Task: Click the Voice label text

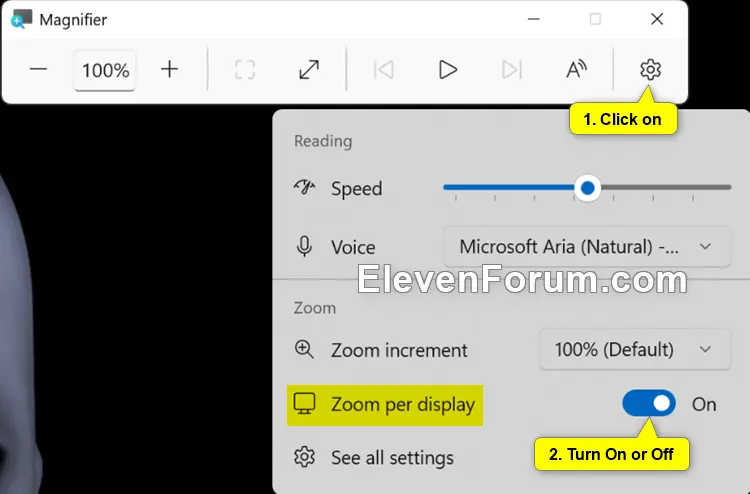Action: [x=353, y=247]
